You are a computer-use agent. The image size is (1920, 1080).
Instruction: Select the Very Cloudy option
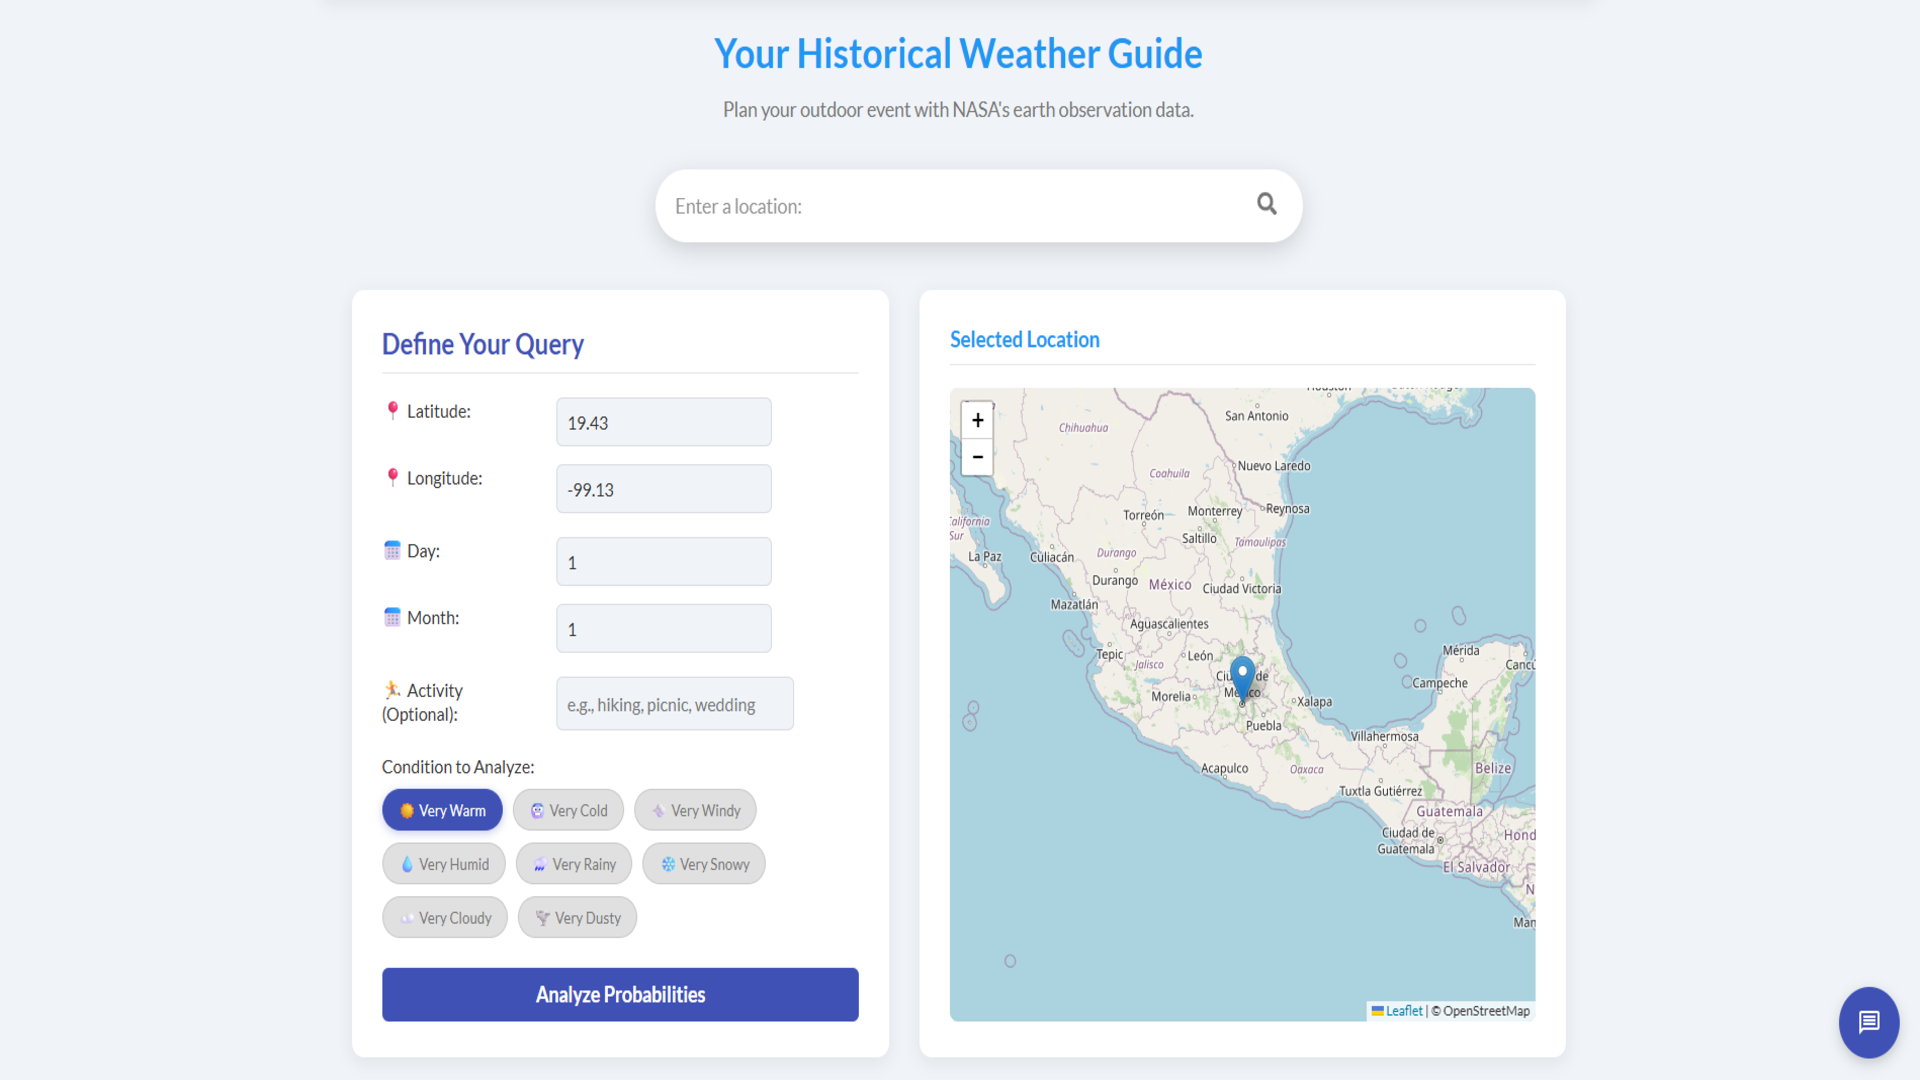444,918
